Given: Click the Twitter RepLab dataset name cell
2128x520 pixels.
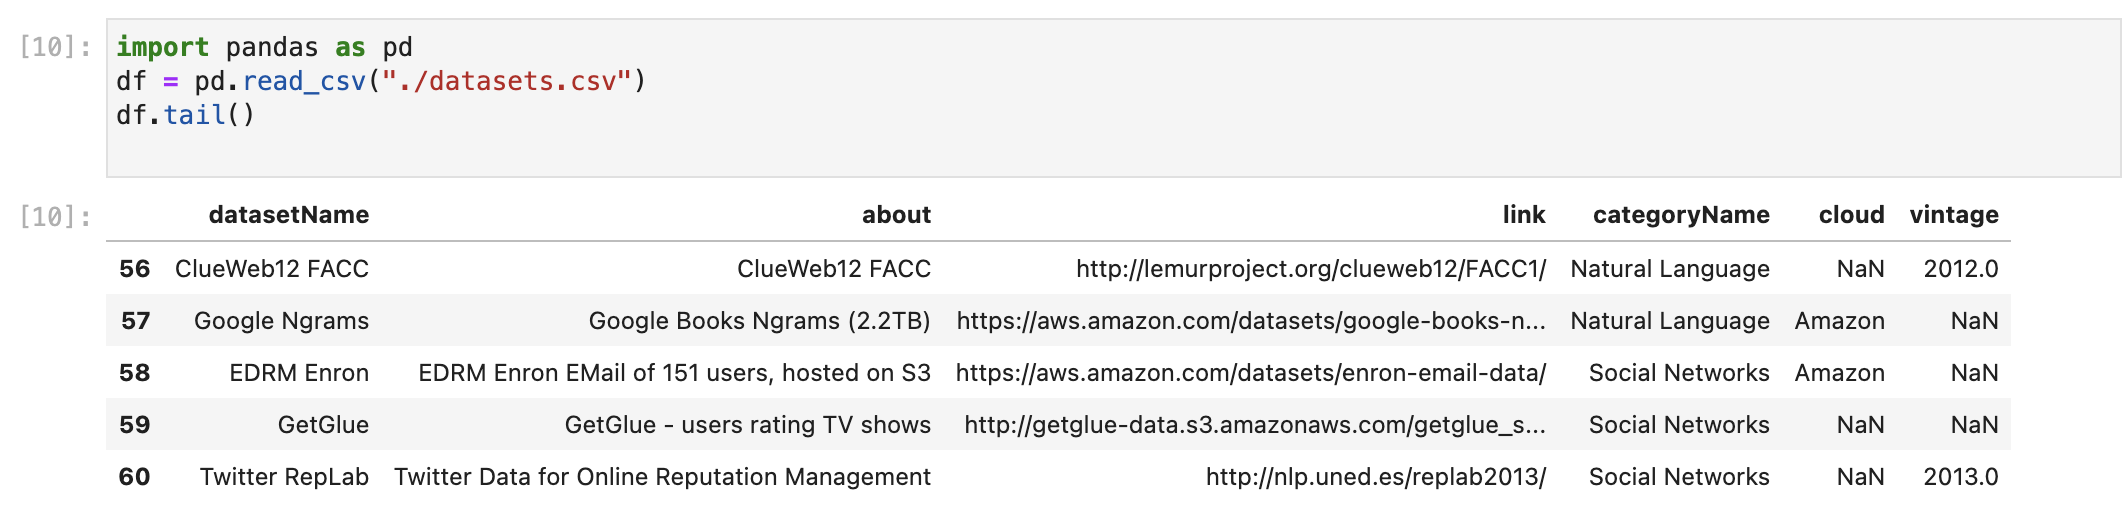Looking at the screenshot, I should [x=284, y=477].
